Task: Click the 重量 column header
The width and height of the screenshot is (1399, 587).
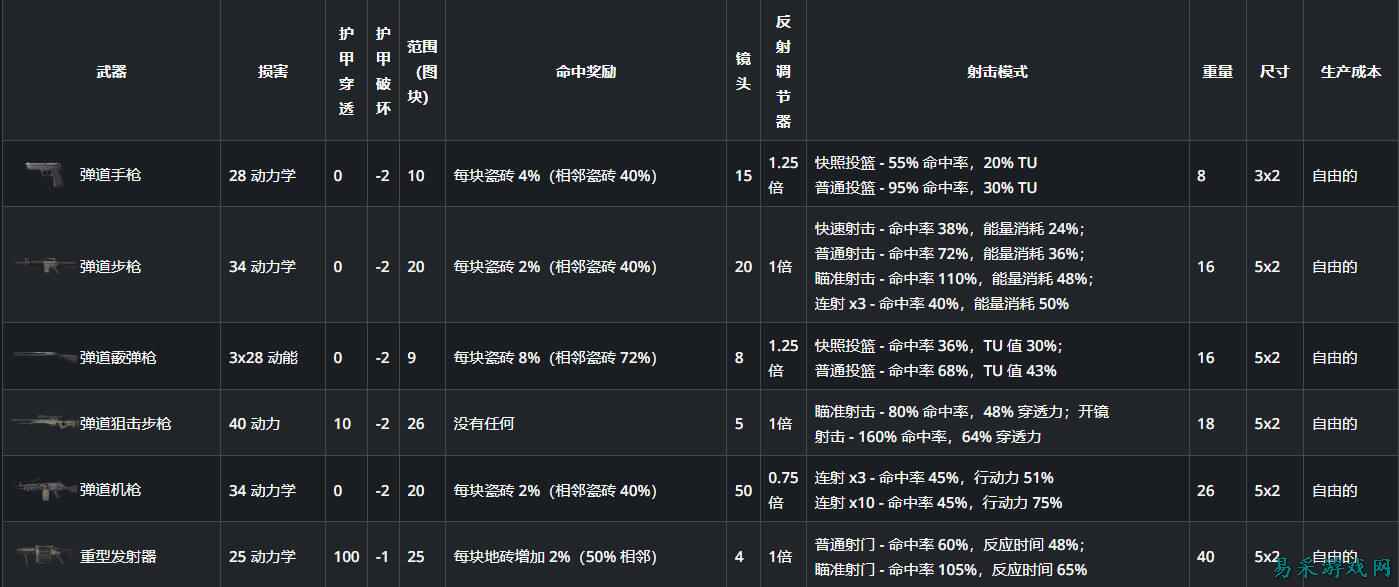Action: (x=1217, y=71)
